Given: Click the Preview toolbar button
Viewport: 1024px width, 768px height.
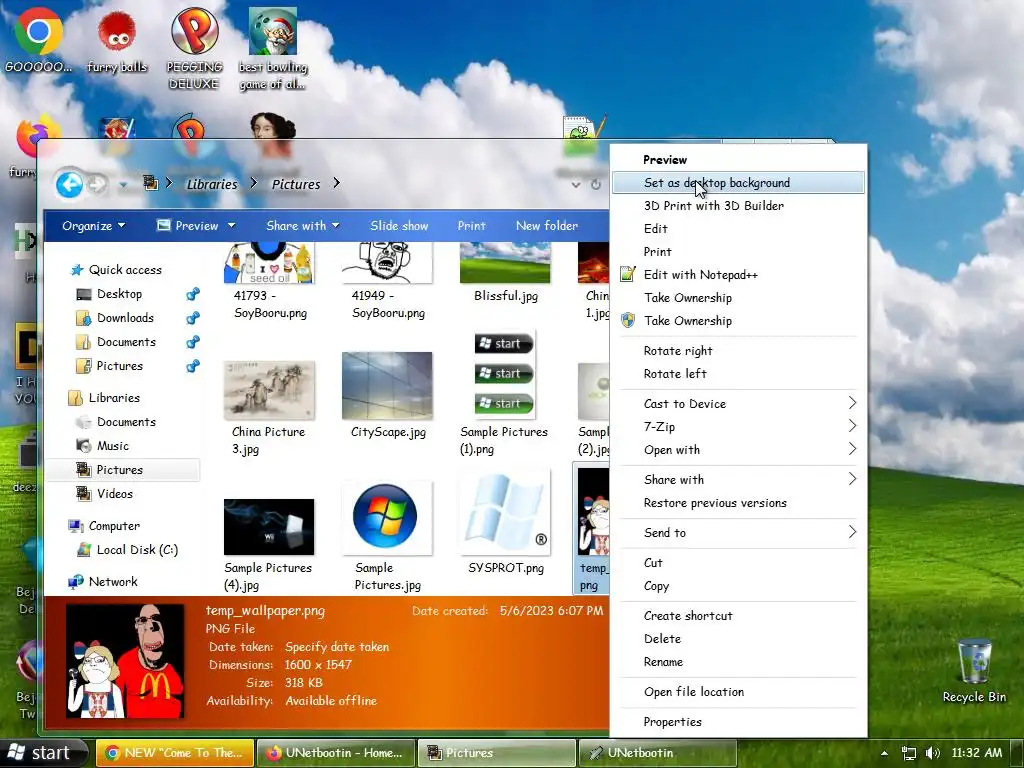Looking at the screenshot, I should click(x=189, y=226).
